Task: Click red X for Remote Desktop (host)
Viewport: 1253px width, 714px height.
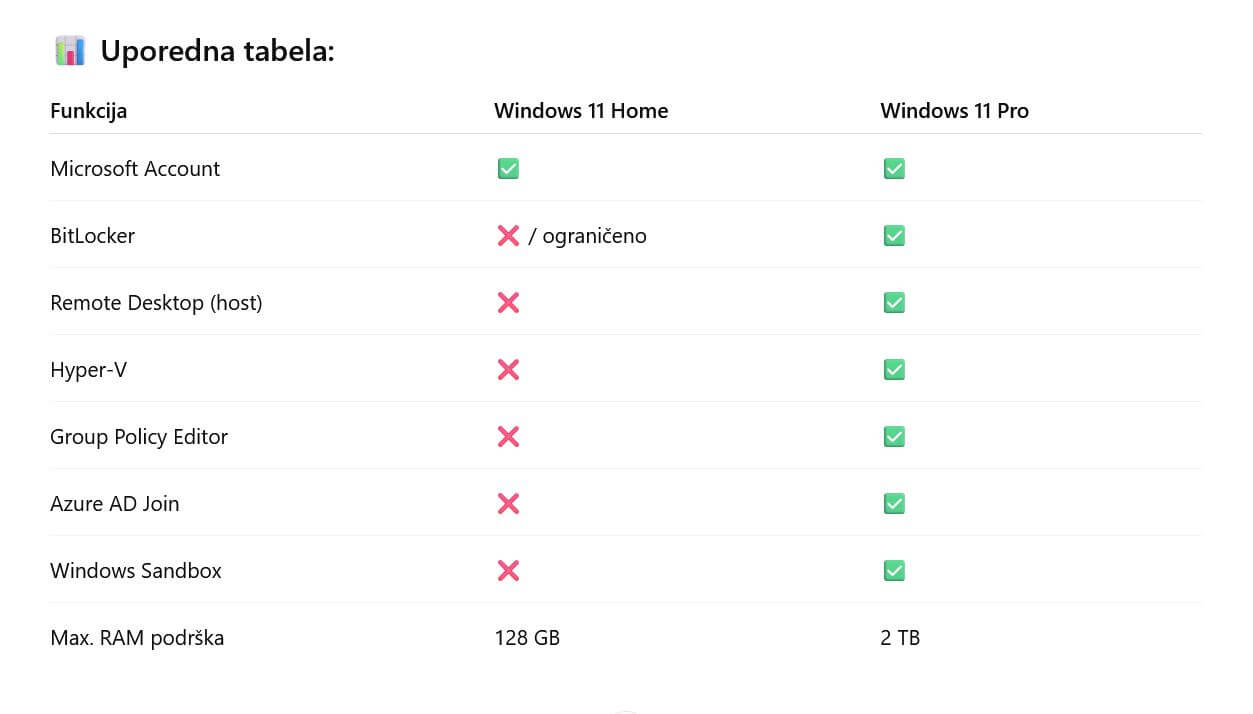Action: [x=508, y=303]
